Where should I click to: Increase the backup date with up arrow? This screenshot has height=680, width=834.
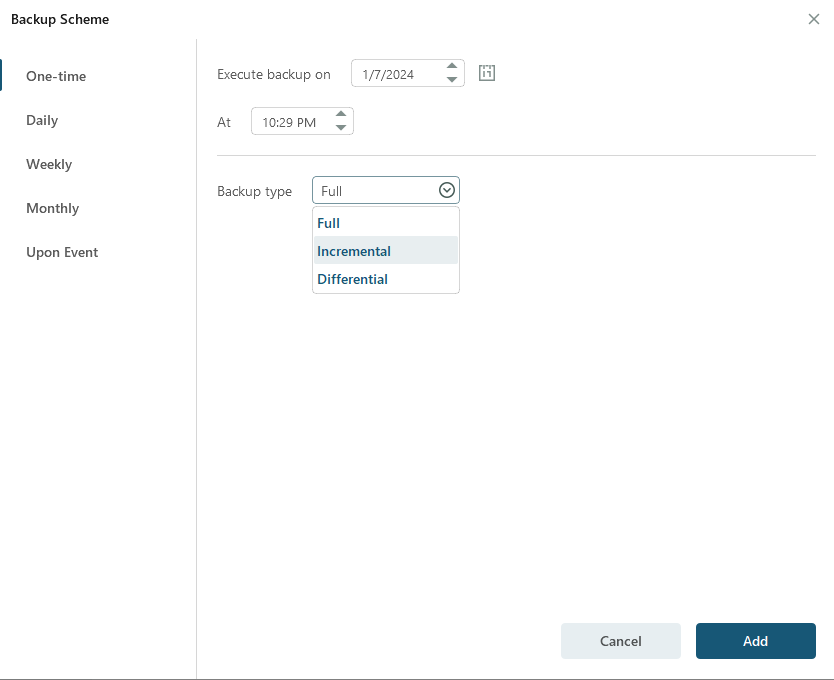[452, 67]
